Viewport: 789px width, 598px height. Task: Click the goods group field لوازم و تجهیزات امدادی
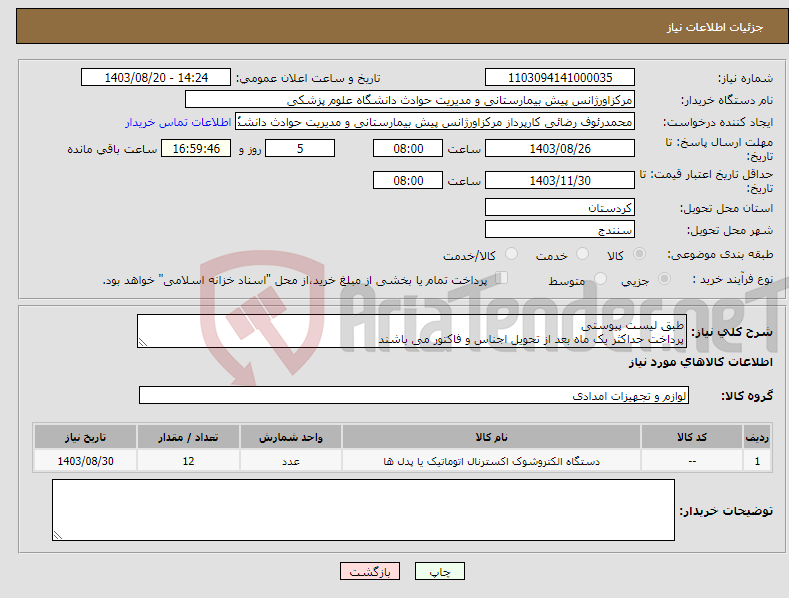pos(414,396)
